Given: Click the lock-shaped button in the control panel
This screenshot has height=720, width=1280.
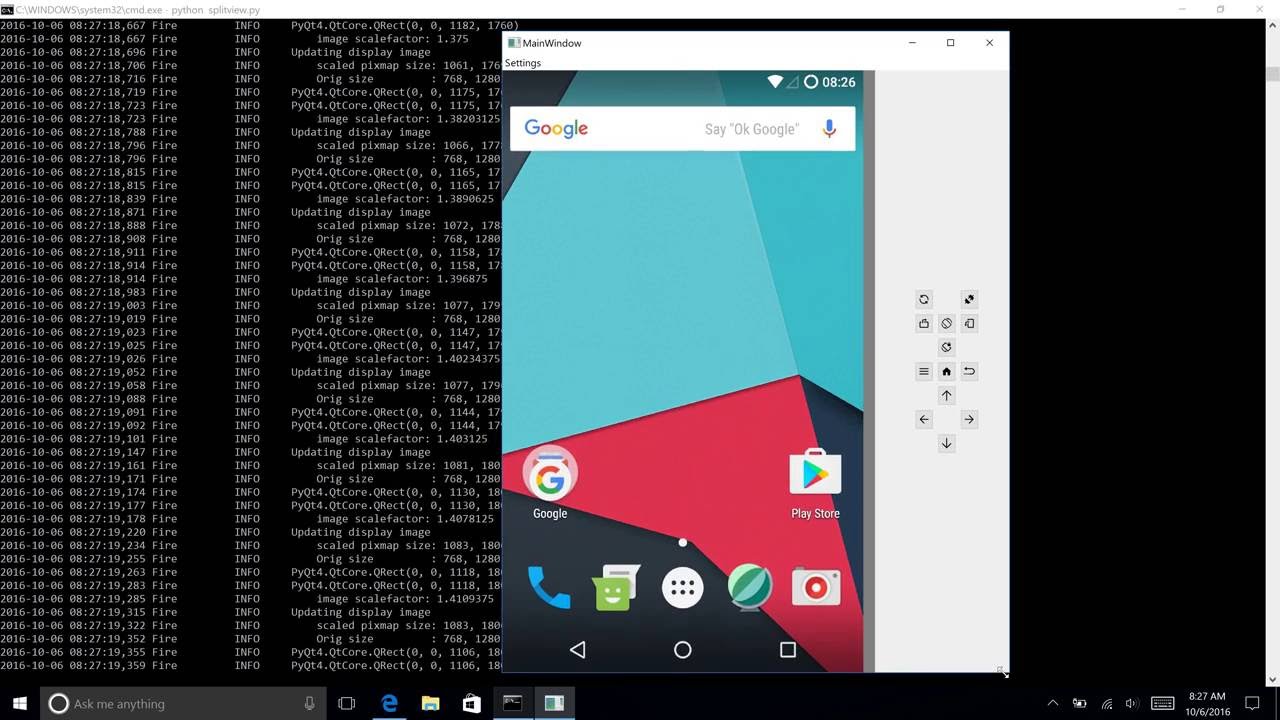Looking at the screenshot, I should 924,323.
